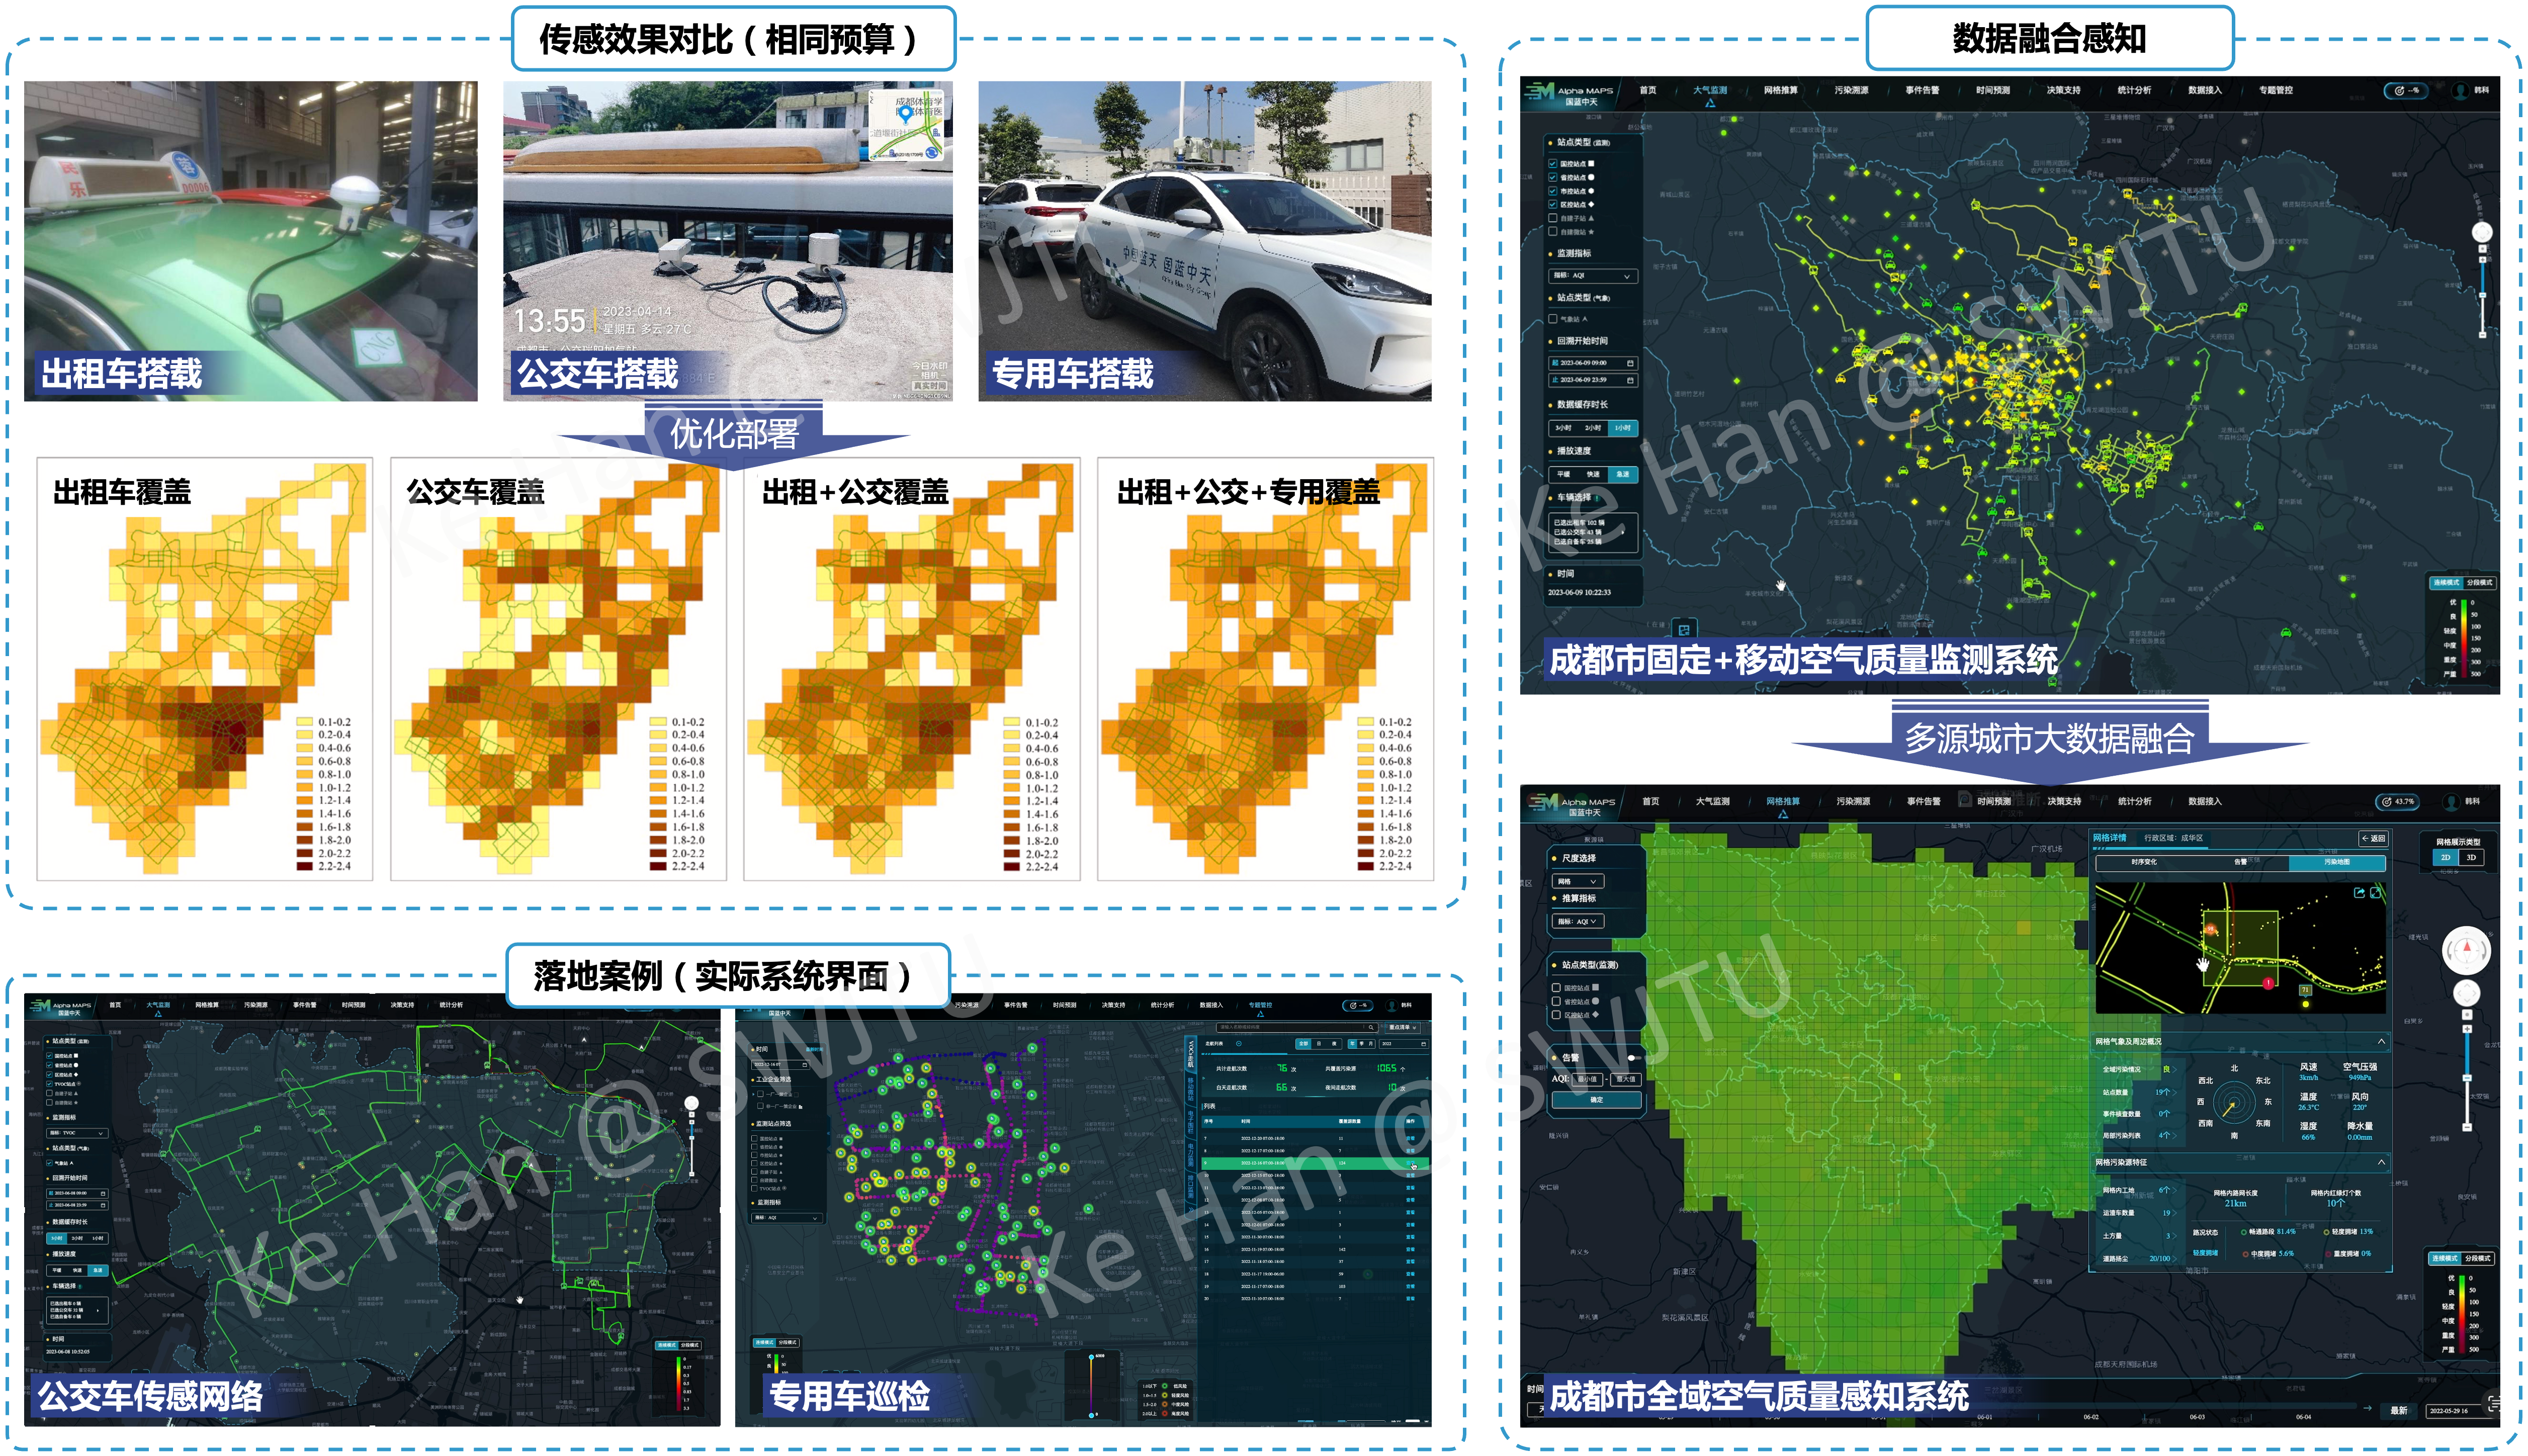The width and height of the screenshot is (2528, 1456).
Task: Click 最小值 AQI input field
Action: 1588,1080
